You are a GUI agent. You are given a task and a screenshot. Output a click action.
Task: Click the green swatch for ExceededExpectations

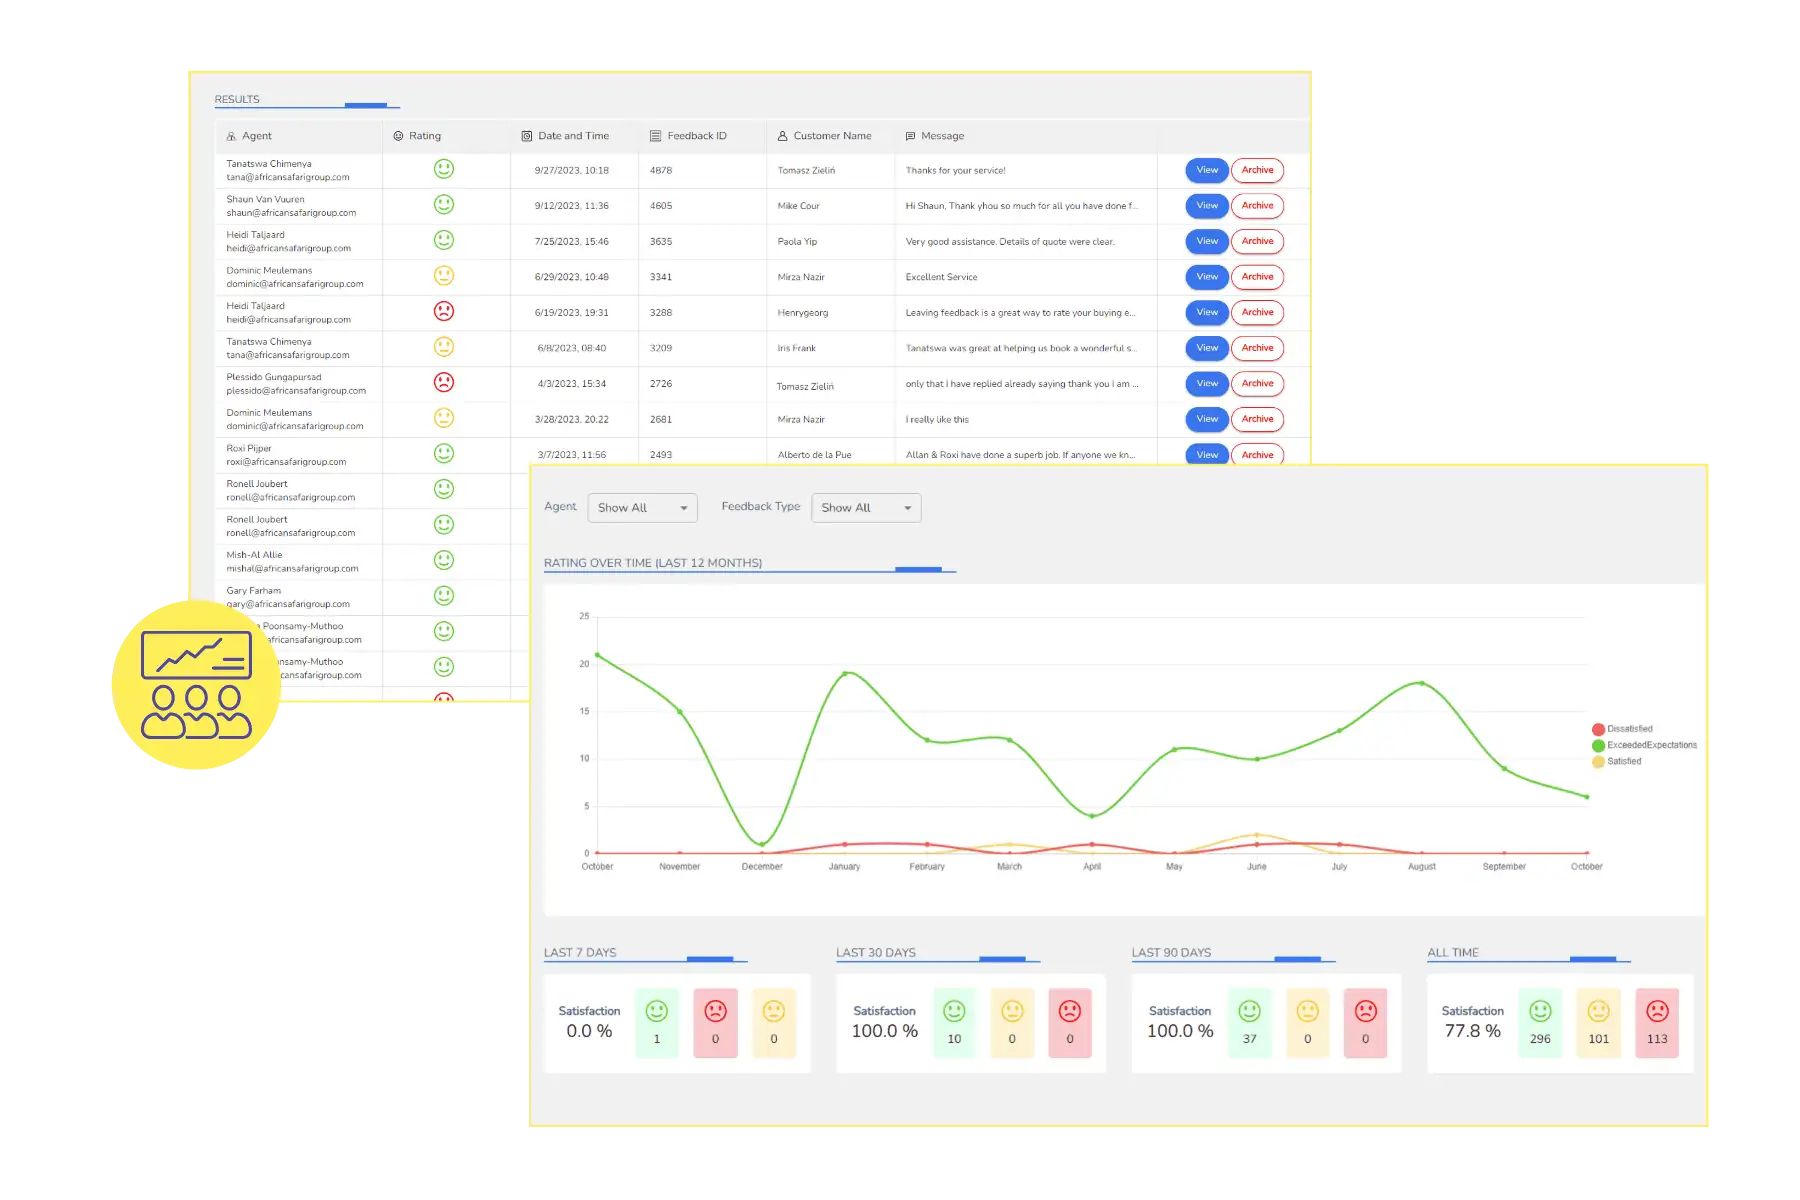click(x=1598, y=745)
